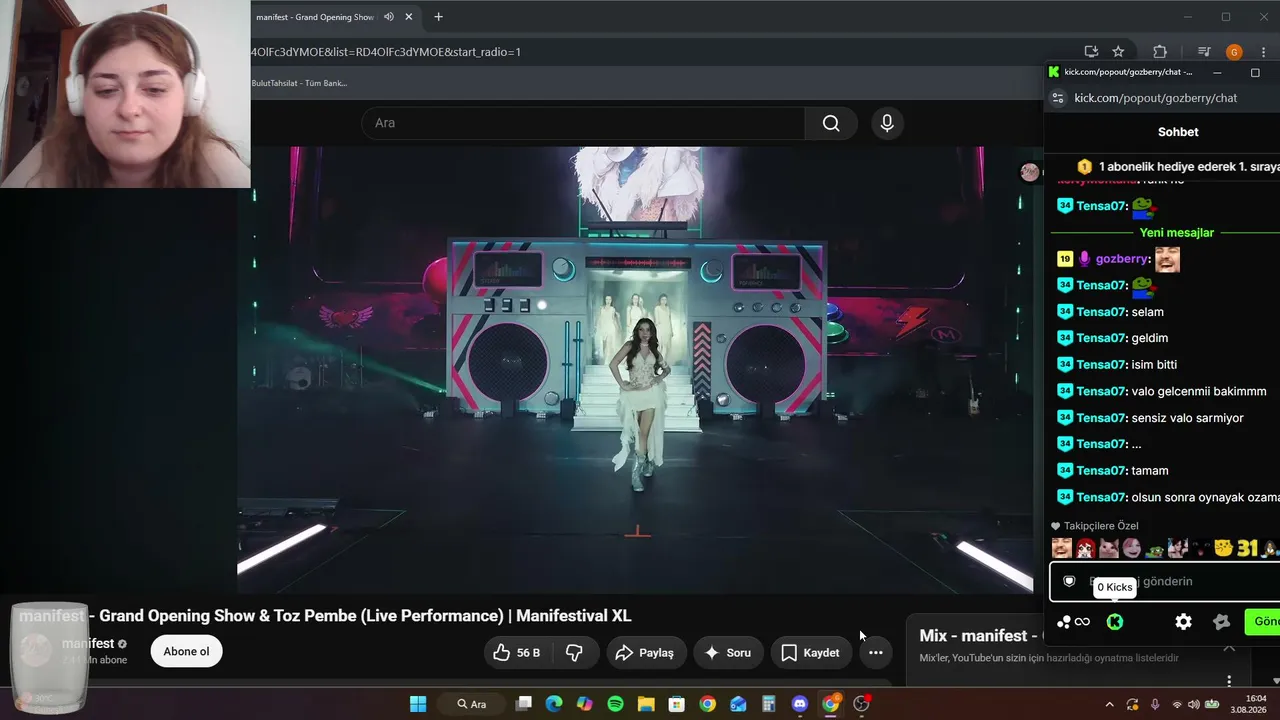Click Tensa07 name beside 'selam'
1280x720 pixels.
click(1102, 312)
